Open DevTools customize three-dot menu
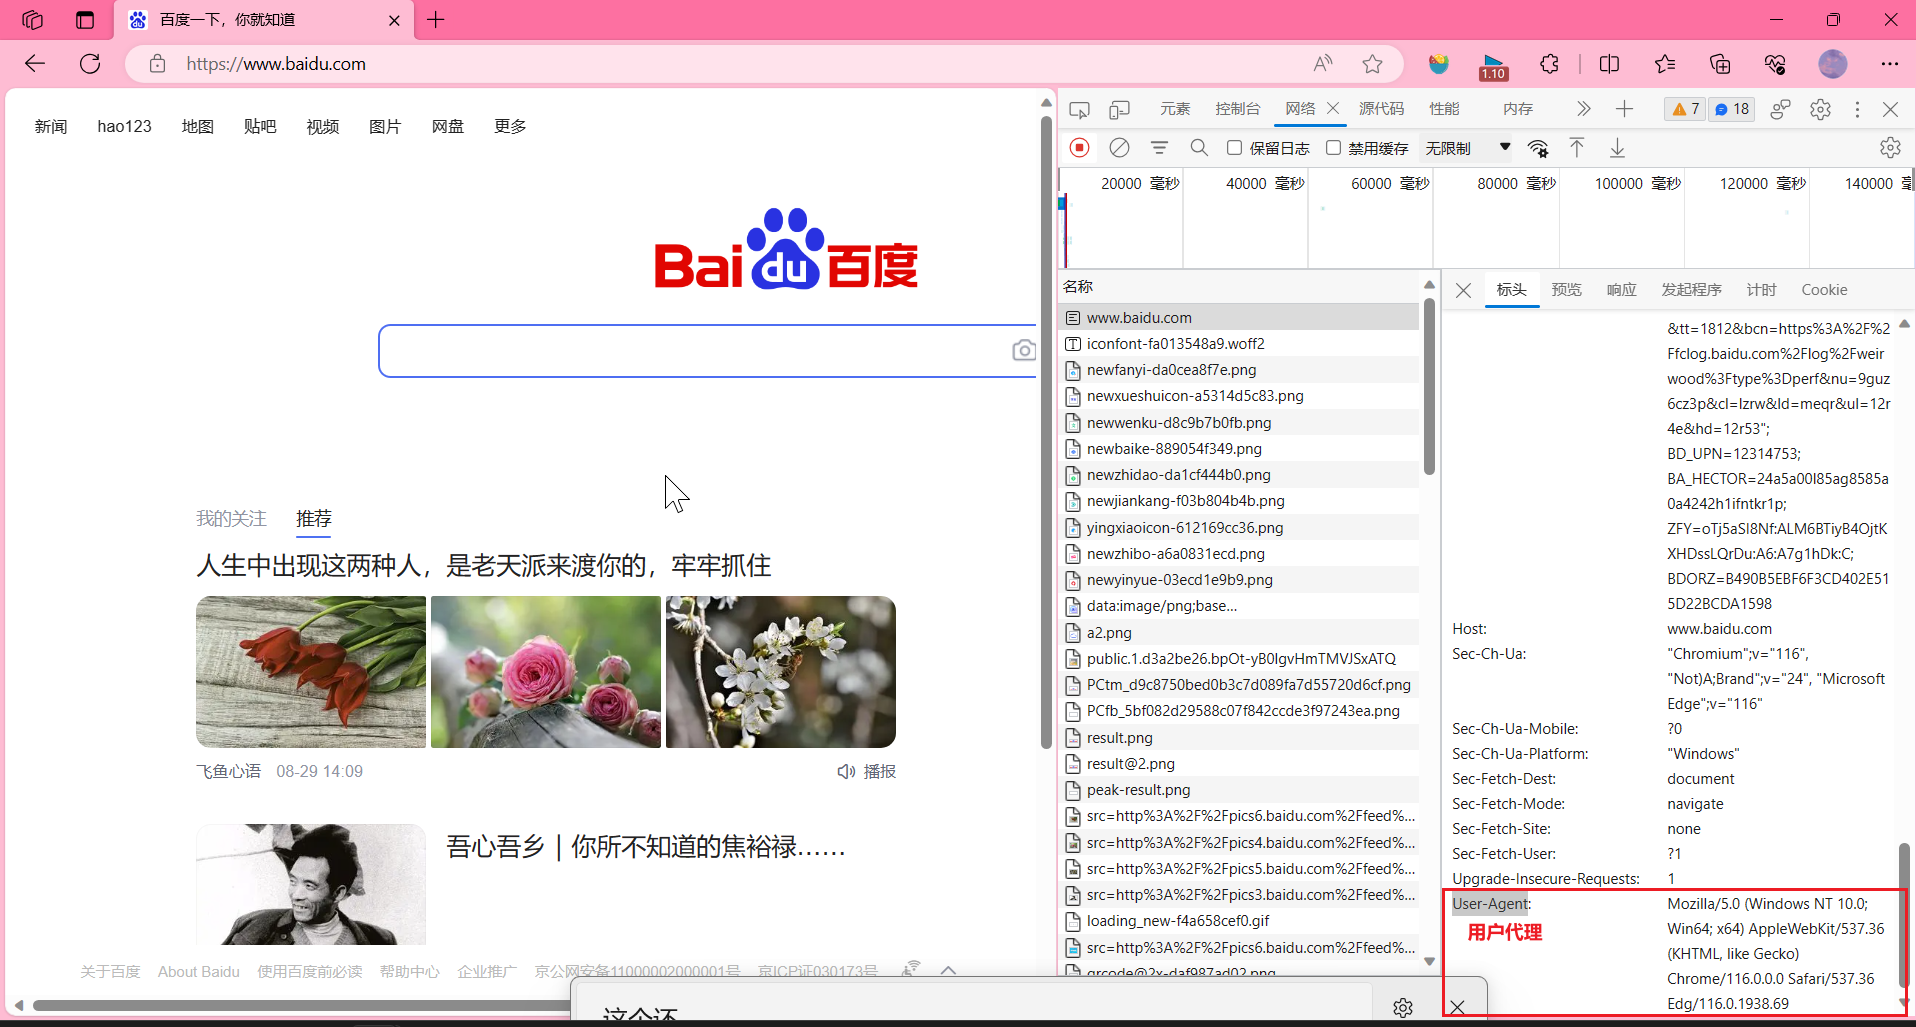 1857,109
